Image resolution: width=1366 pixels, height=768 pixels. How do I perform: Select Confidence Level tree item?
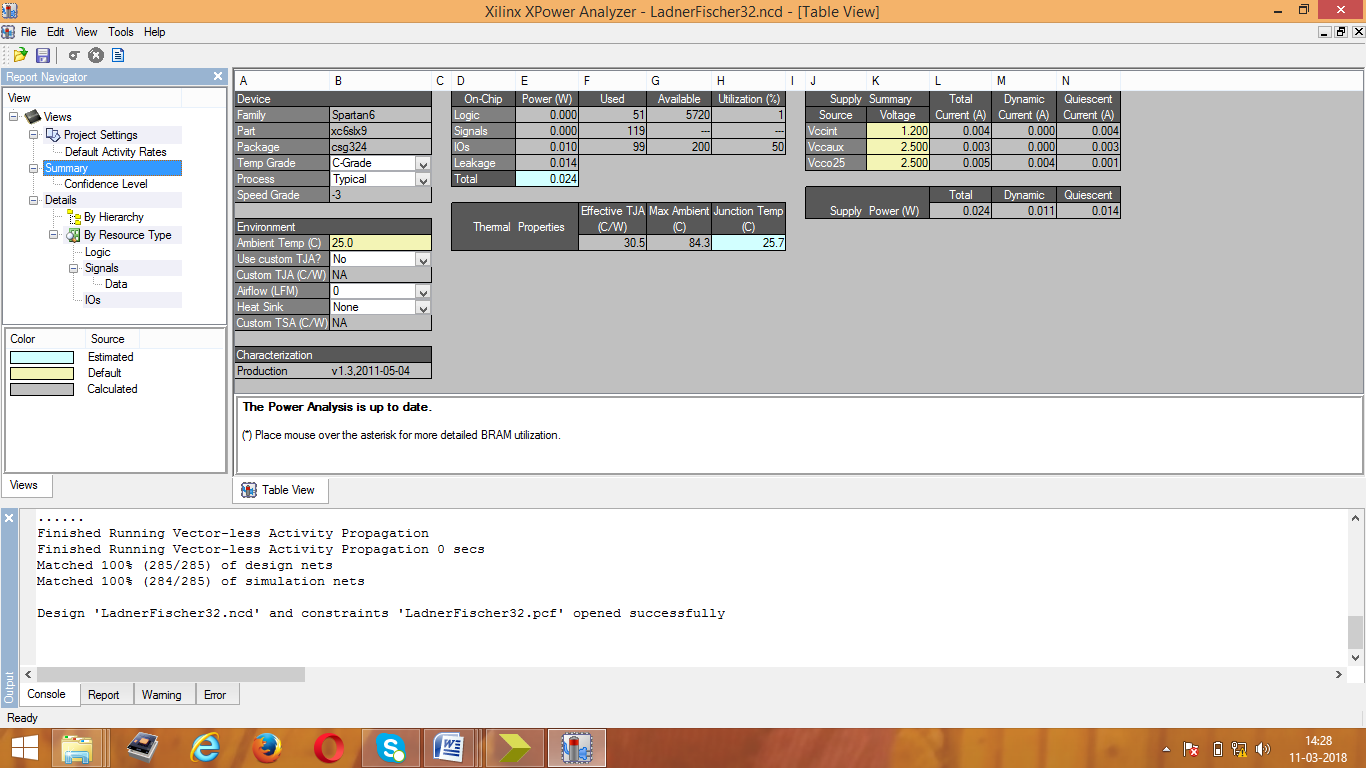106,184
